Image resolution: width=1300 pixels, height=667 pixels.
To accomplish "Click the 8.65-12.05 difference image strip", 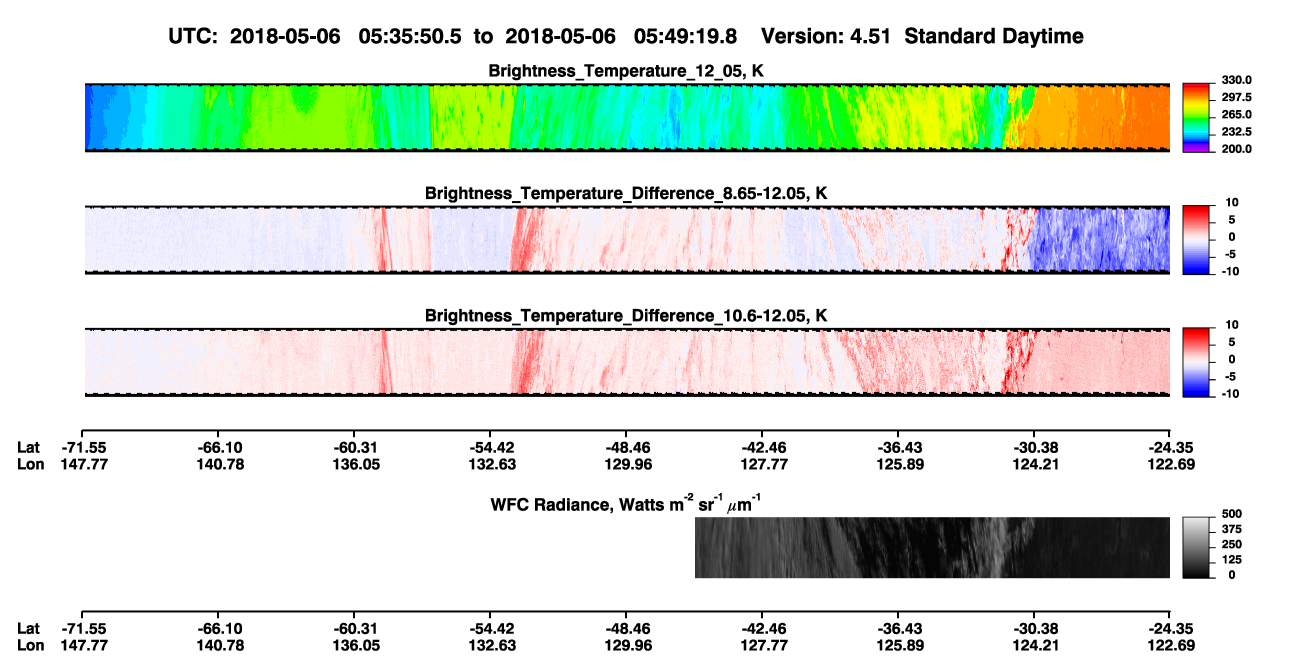I will (x=627, y=240).
